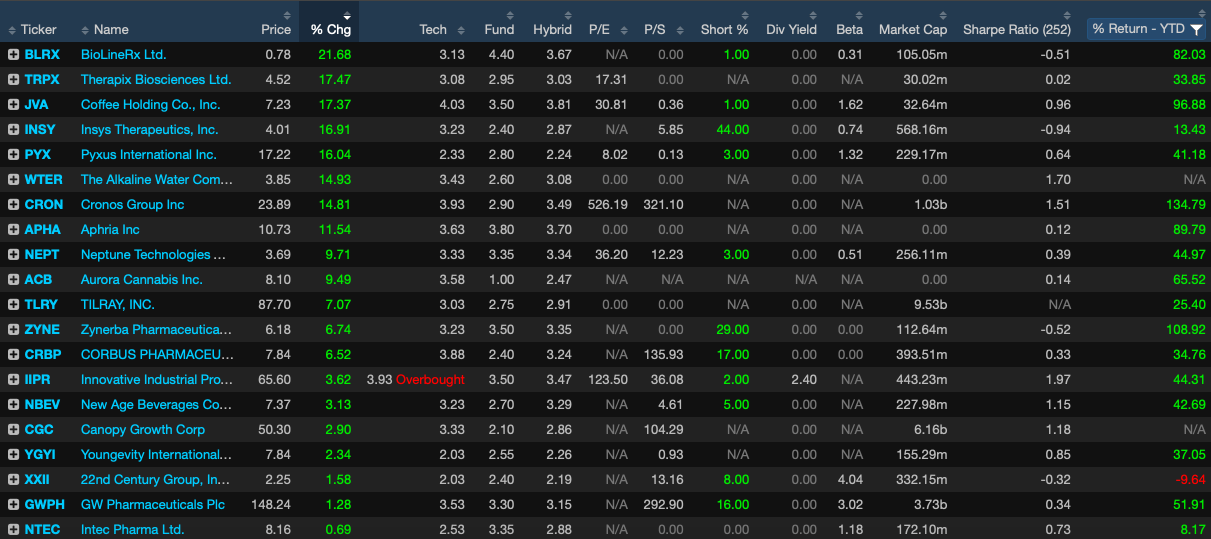1211x539 pixels.
Task: Expand the PYX row plus icon
Action: pyautogui.click(x=13, y=154)
